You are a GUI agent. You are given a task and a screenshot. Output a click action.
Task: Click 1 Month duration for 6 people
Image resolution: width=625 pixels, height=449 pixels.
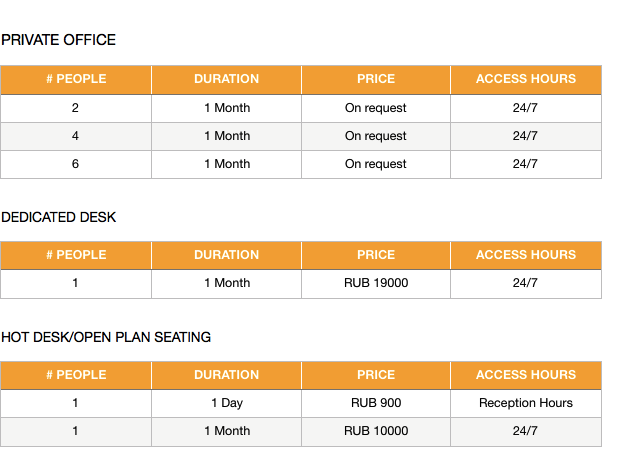point(226,164)
